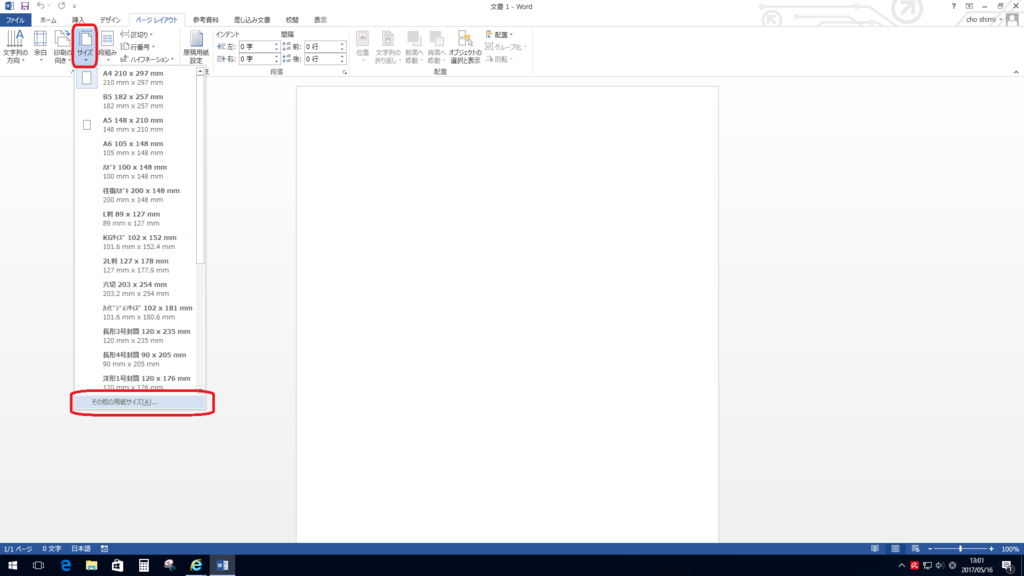Open the 区切り breaks dropdown
The height and width of the screenshot is (576, 1024).
tap(136, 35)
